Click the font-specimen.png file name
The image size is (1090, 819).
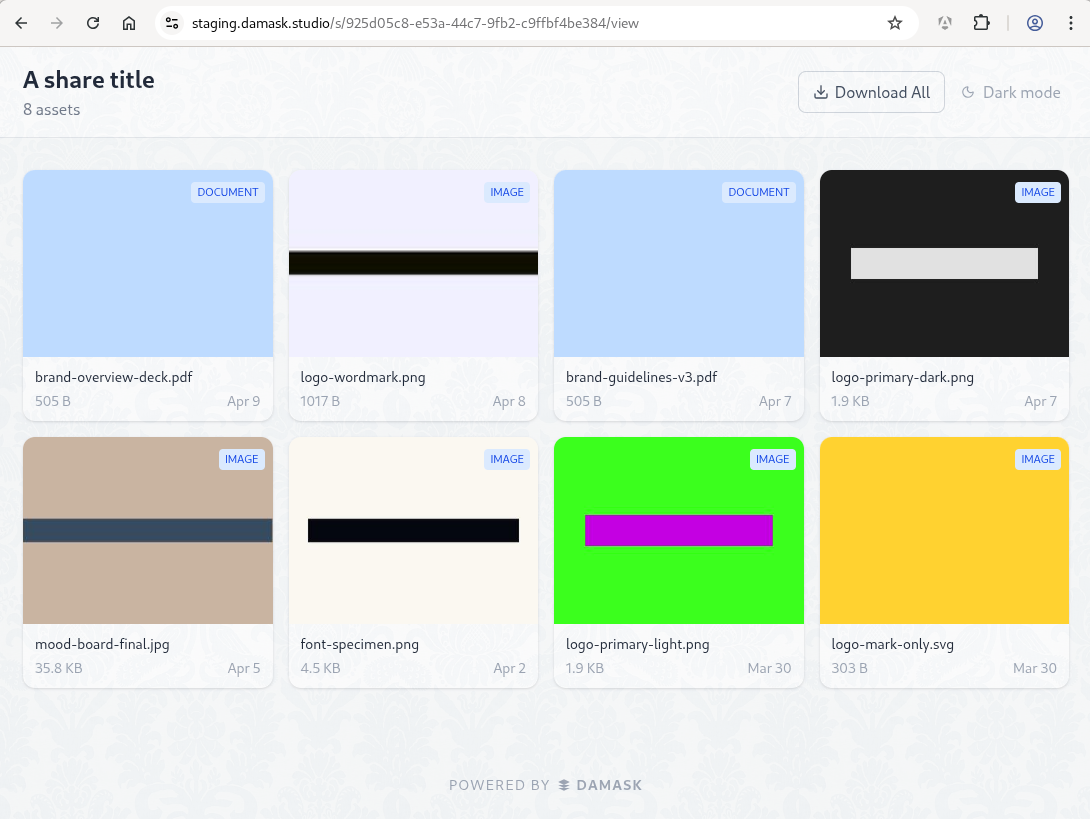(x=359, y=644)
